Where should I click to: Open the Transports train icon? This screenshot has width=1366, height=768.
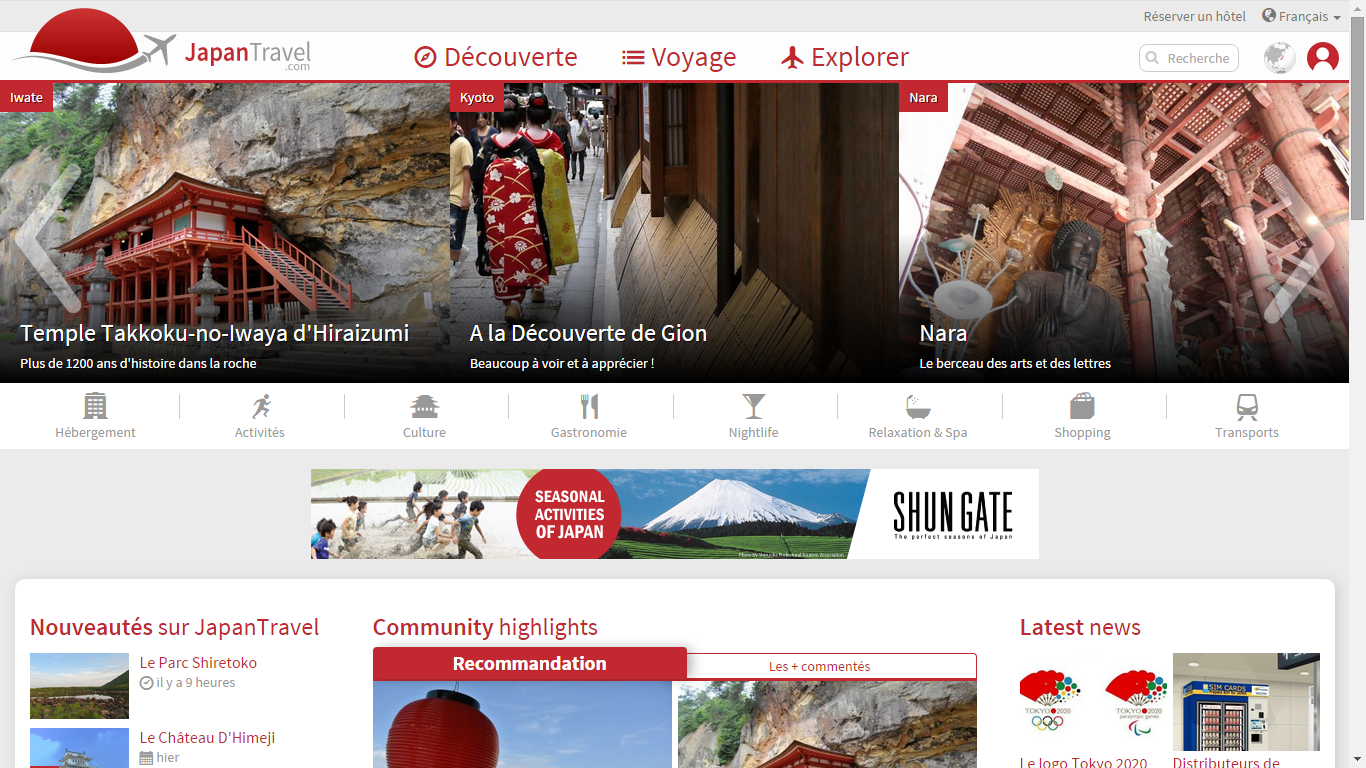tap(1247, 406)
